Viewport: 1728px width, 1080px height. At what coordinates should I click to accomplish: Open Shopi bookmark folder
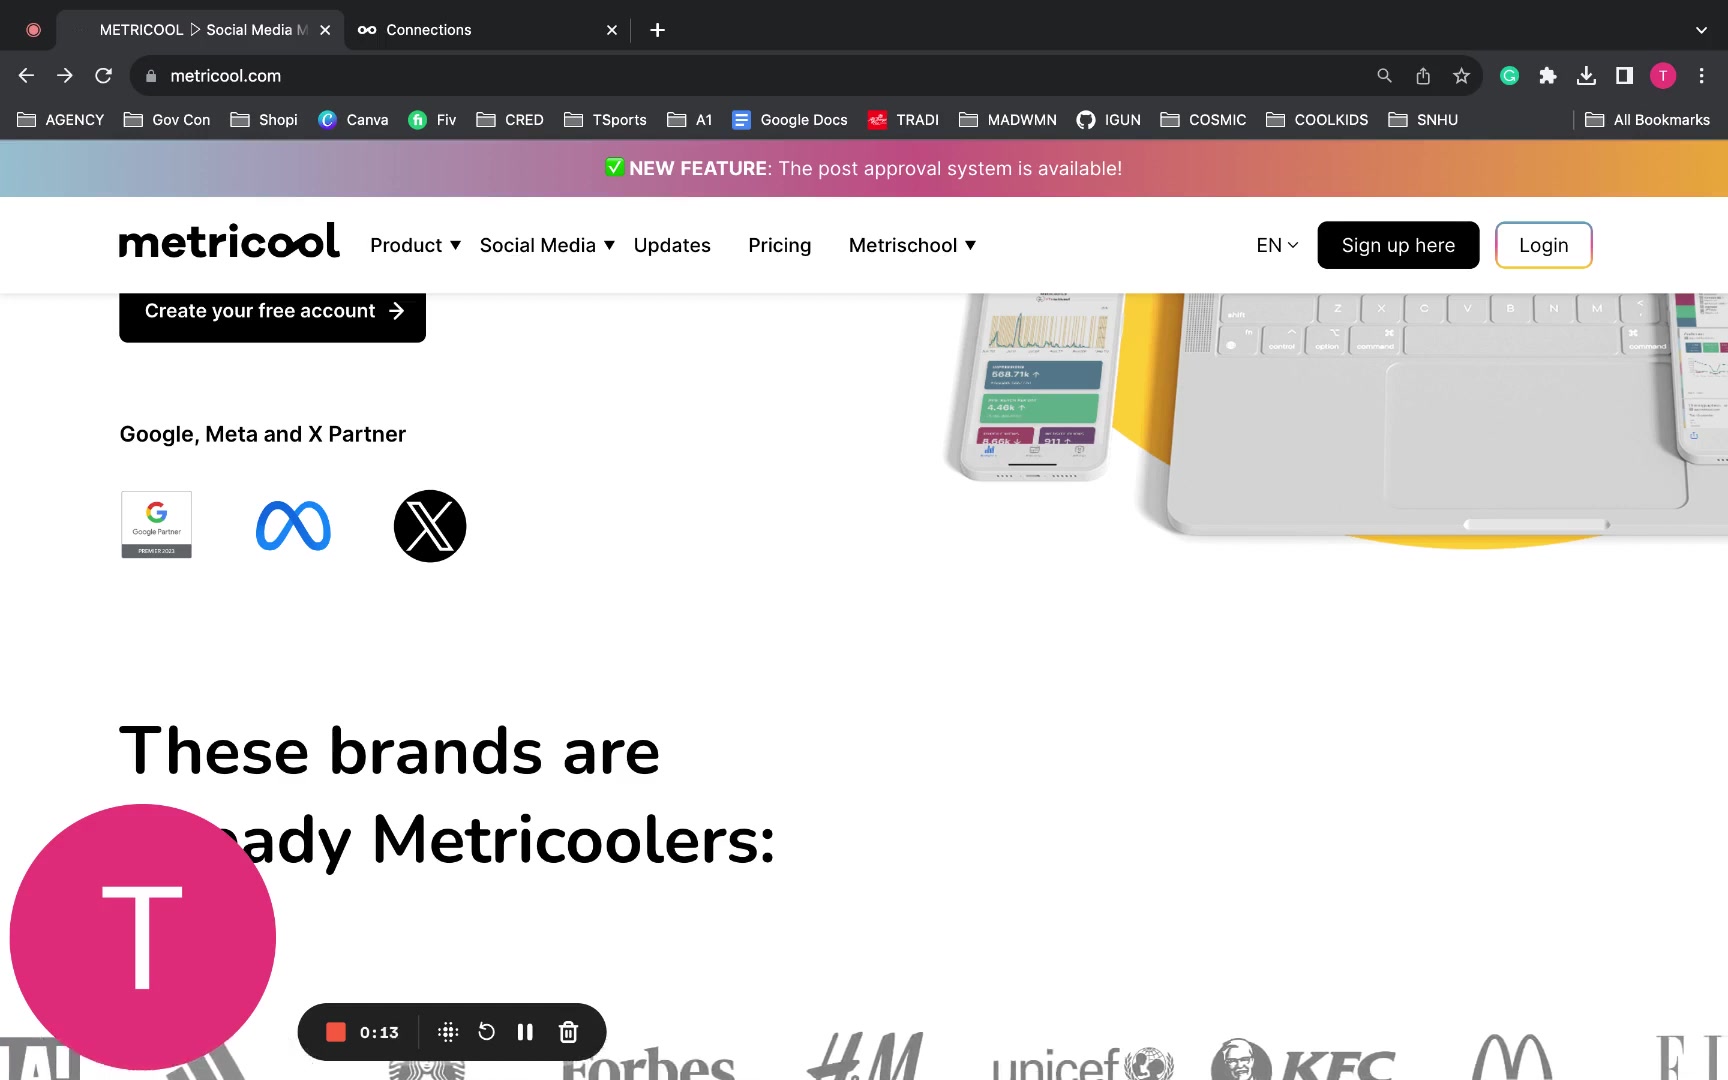(264, 119)
